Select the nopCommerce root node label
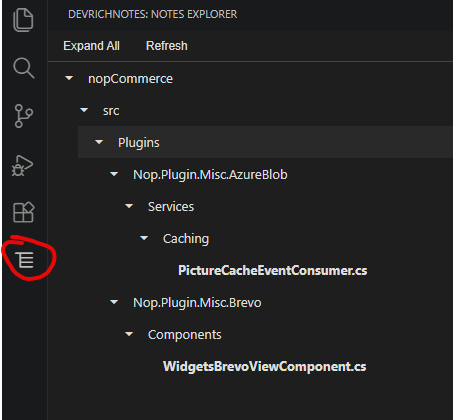453x420 pixels. (130, 79)
